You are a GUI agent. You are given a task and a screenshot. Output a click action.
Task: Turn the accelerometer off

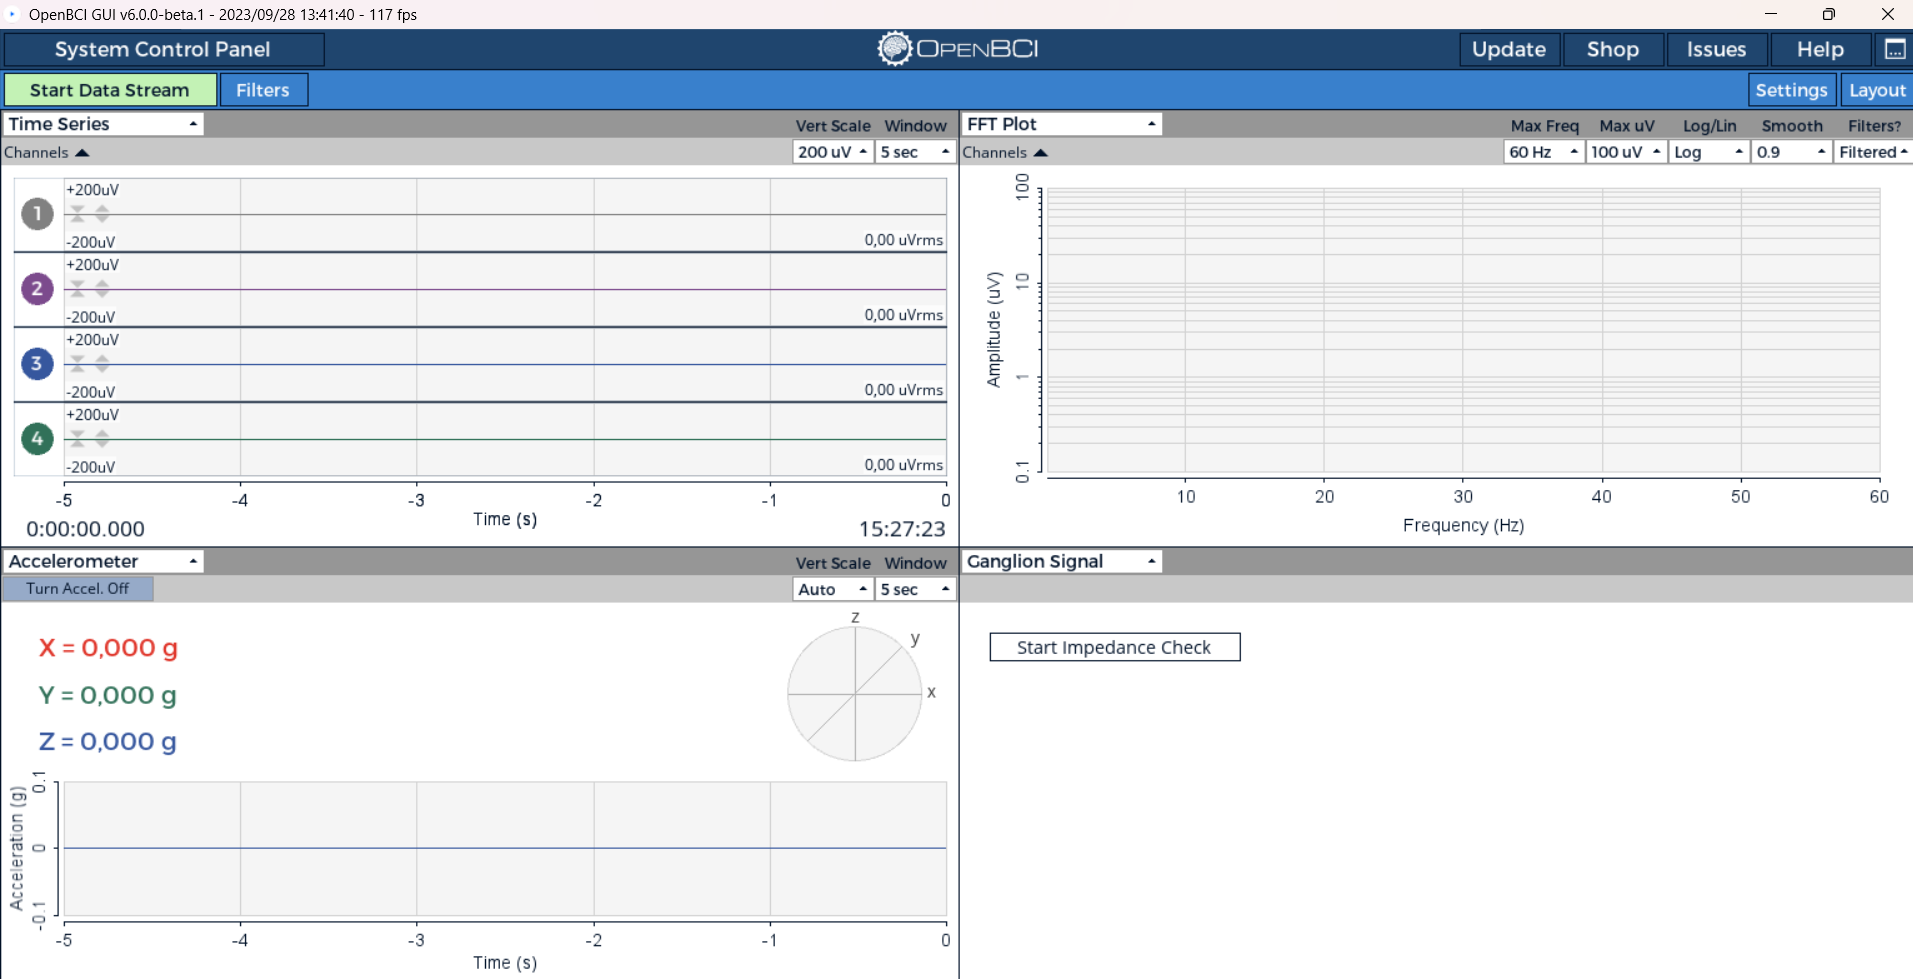click(x=78, y=589)
